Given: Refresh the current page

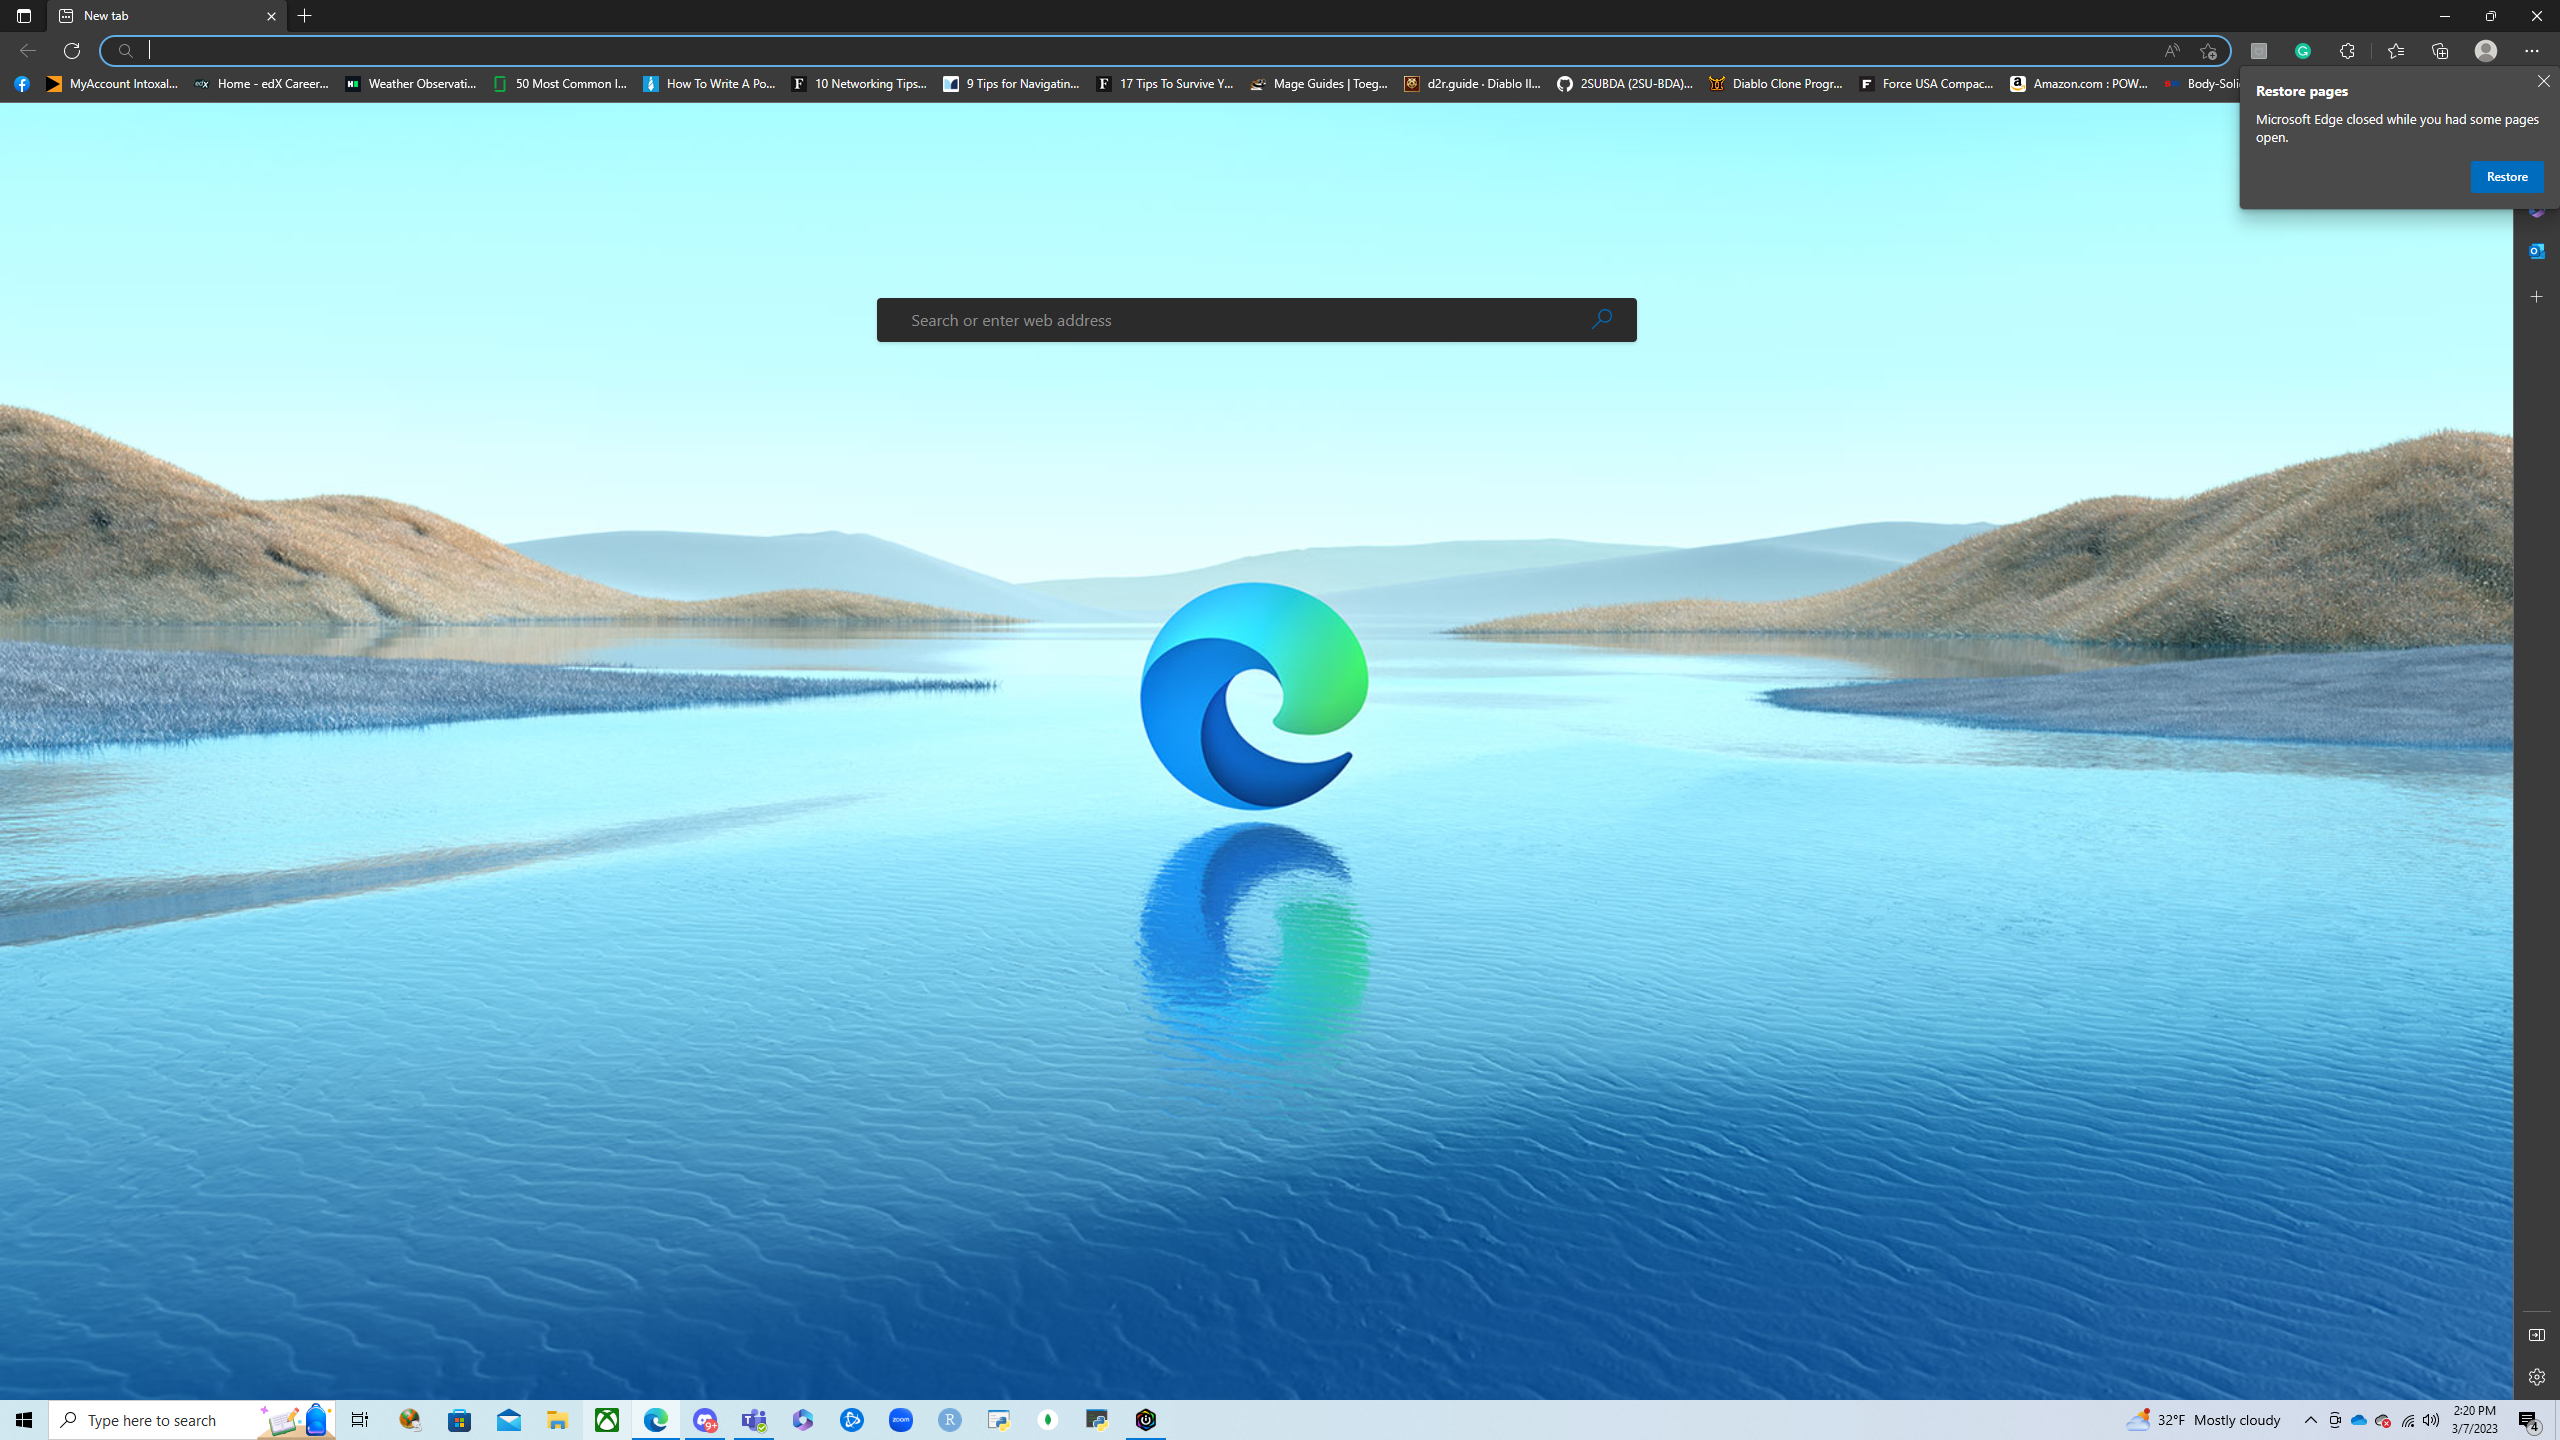Looking at the screenshot, I should (x=72, y=51).
